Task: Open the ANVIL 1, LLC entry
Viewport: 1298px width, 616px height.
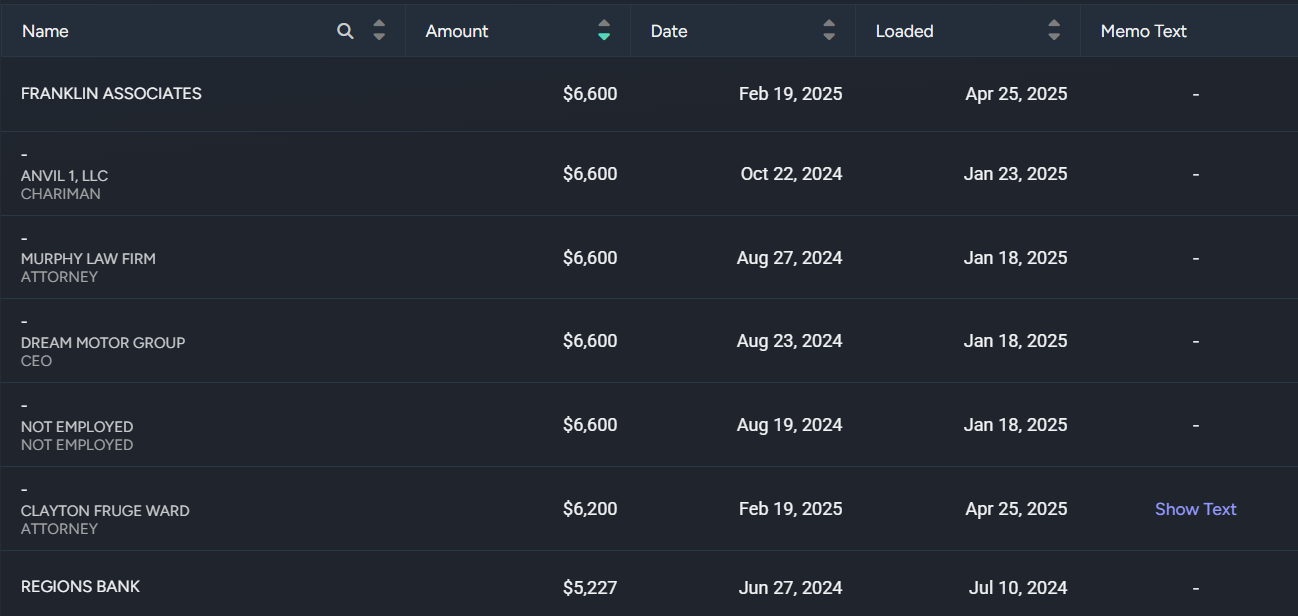Action: pos(64,175)
